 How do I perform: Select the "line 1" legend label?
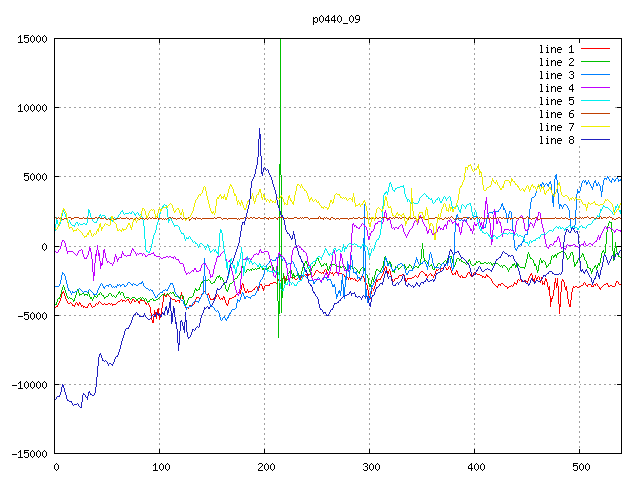557,49
